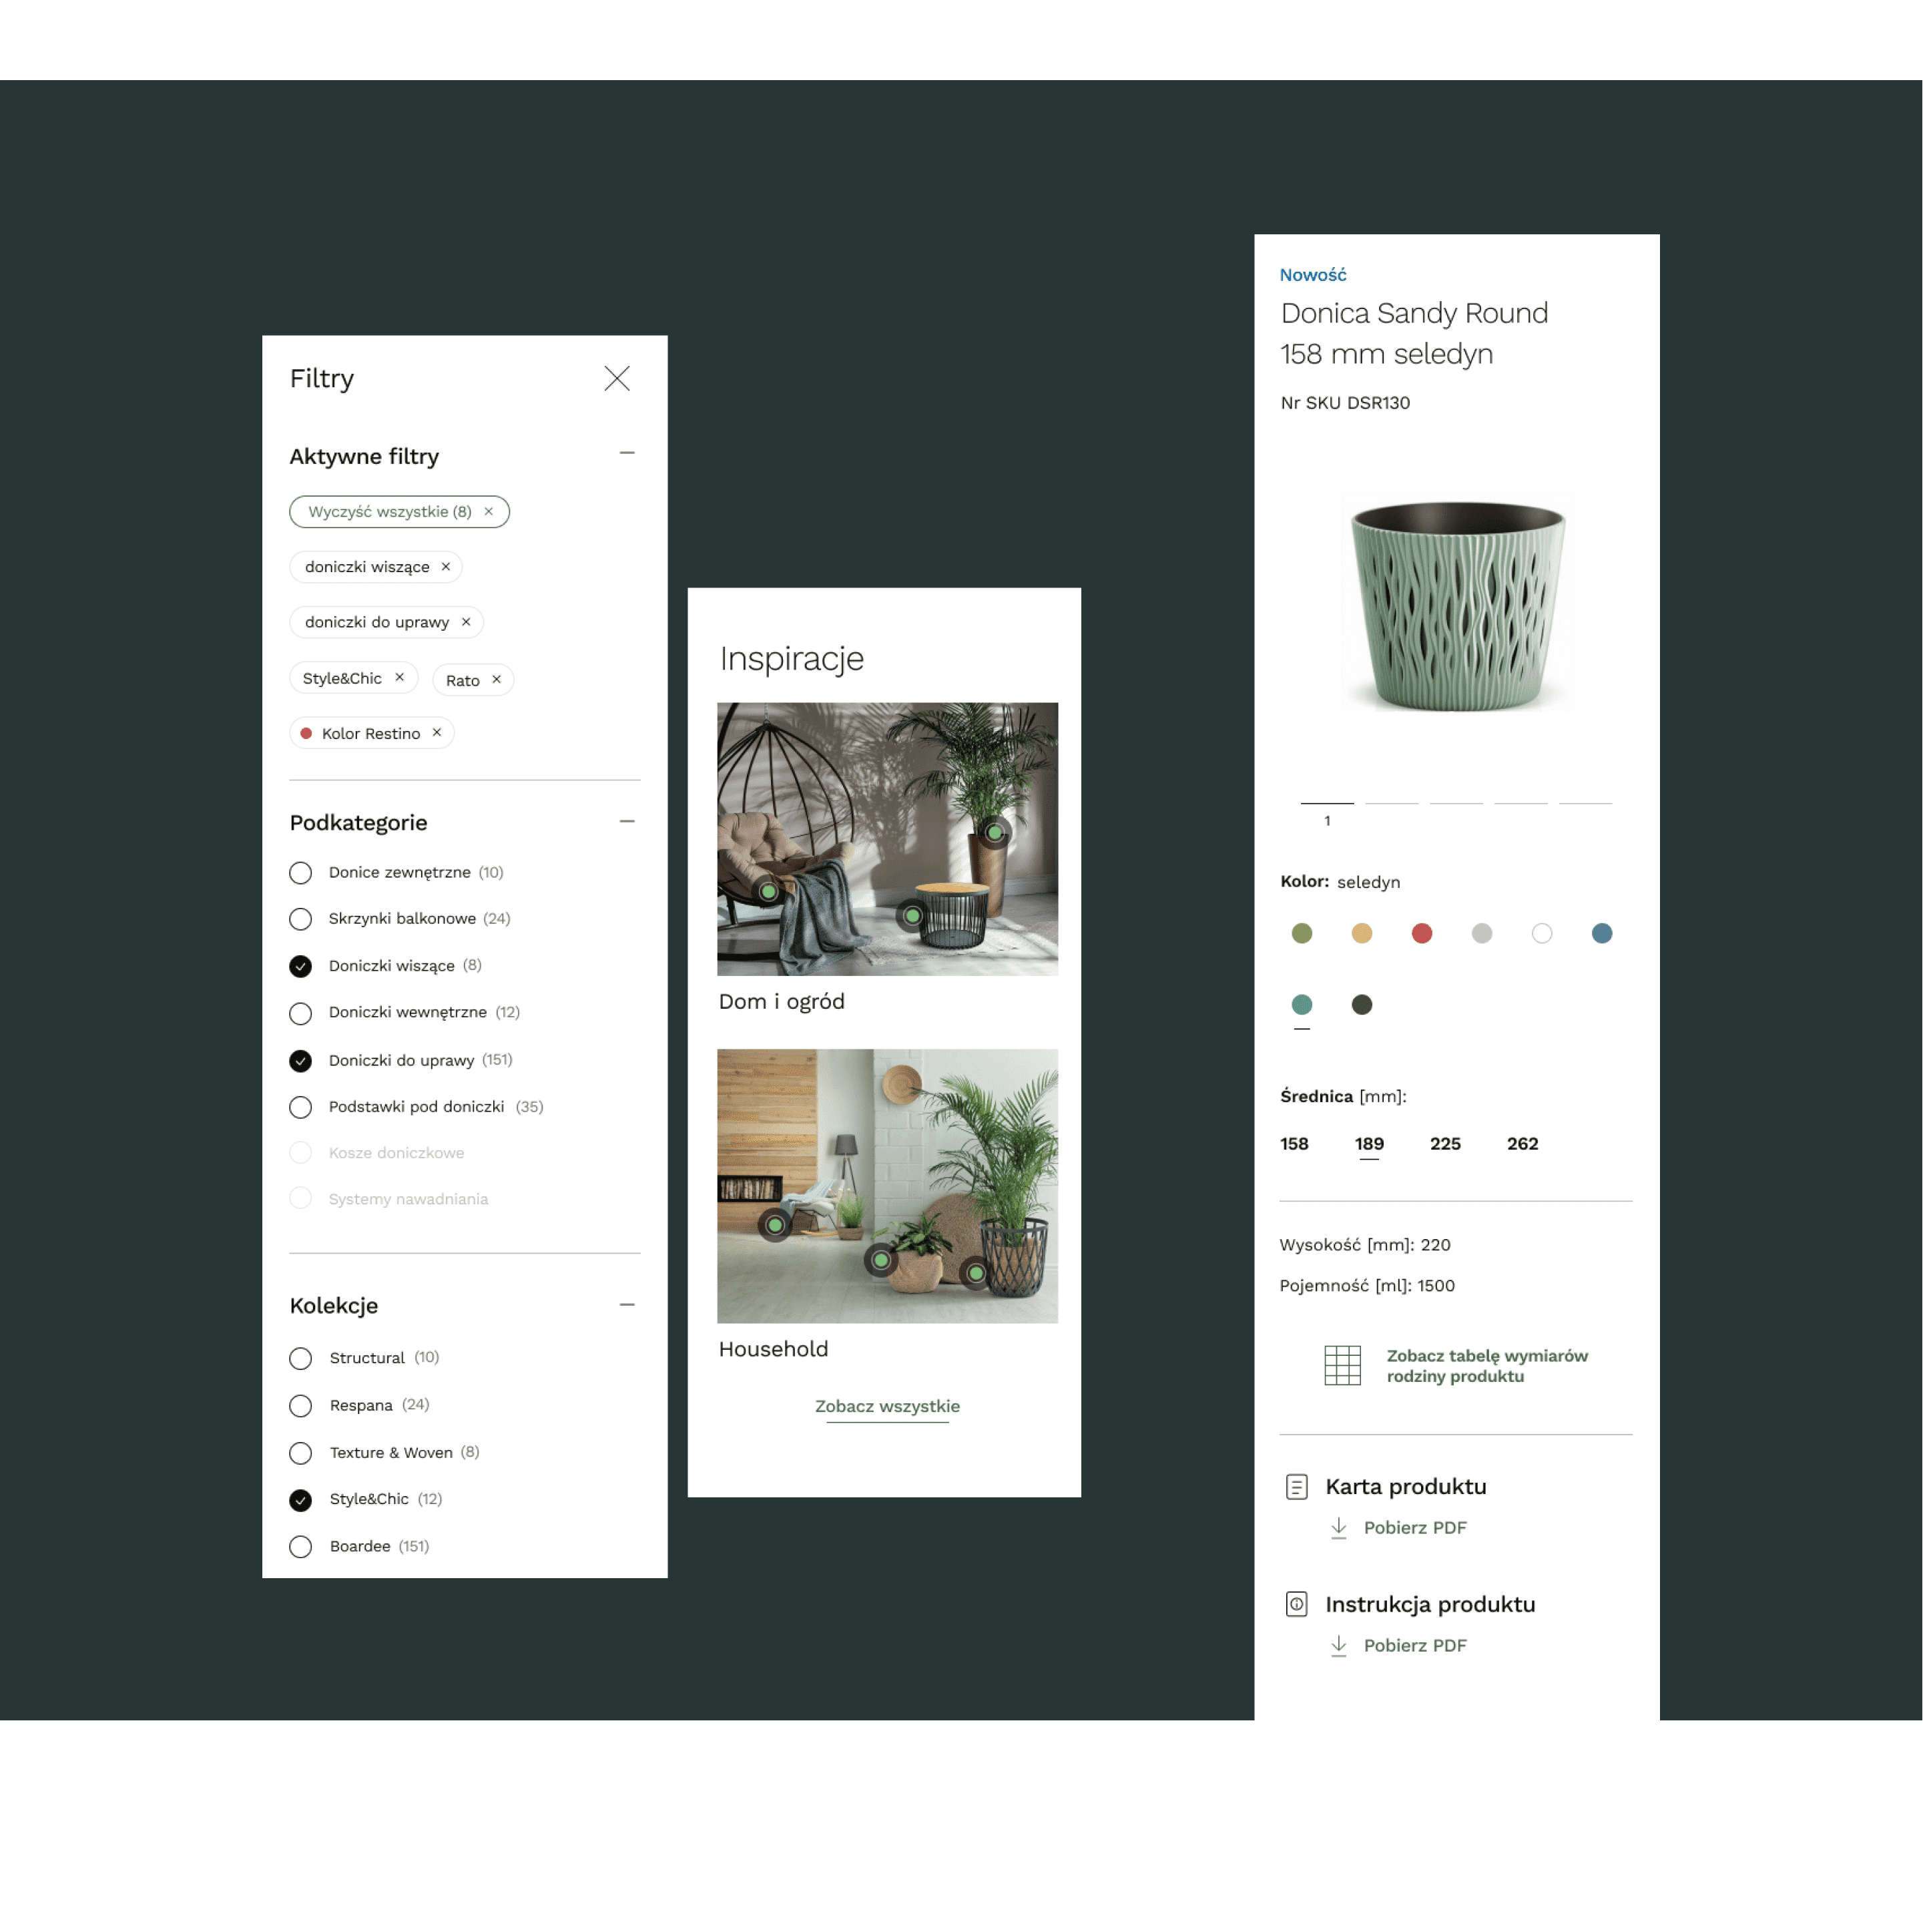Viewport: 1923px width, 1932px height.
Task: Uncheck the Doniczki wiszące subcategory
Action: click(x=300, y=966)
